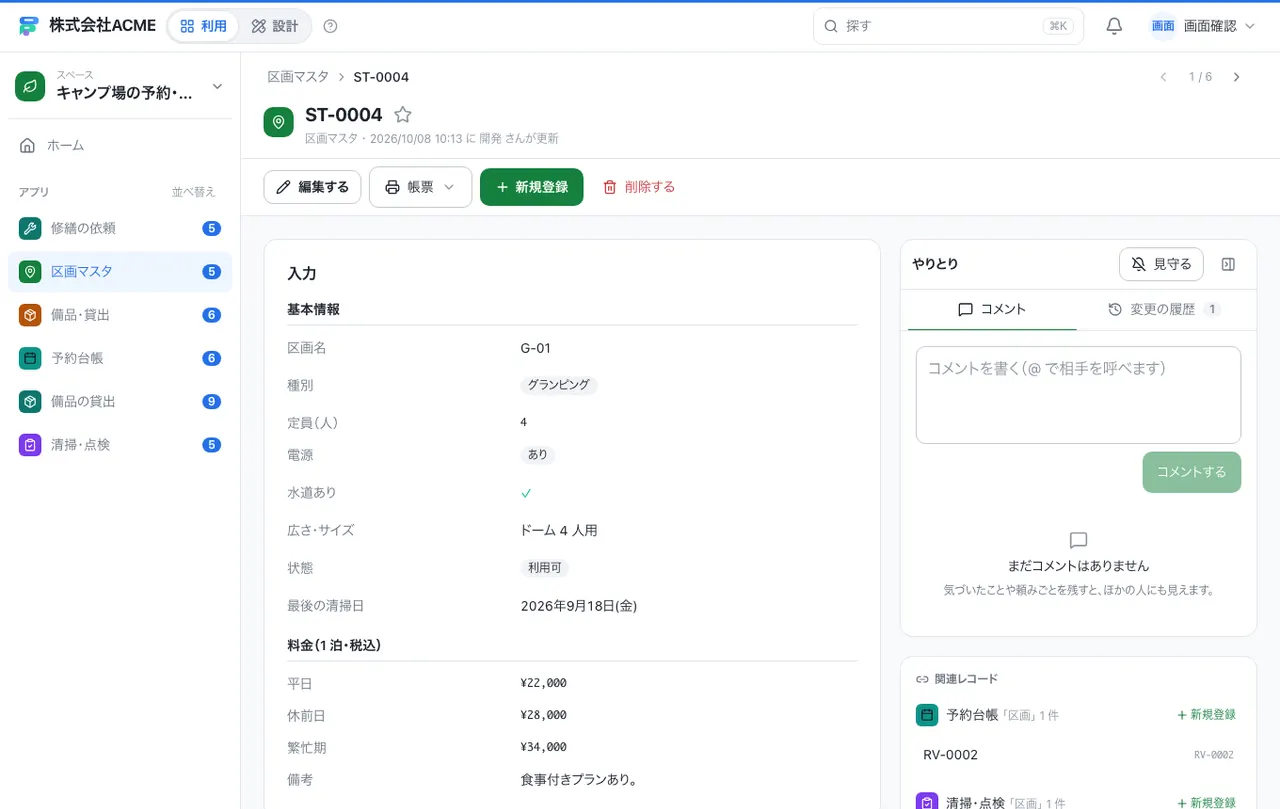Go to the next record arrow
This screenshot has width=1280, height=809.
point(1236,77)
